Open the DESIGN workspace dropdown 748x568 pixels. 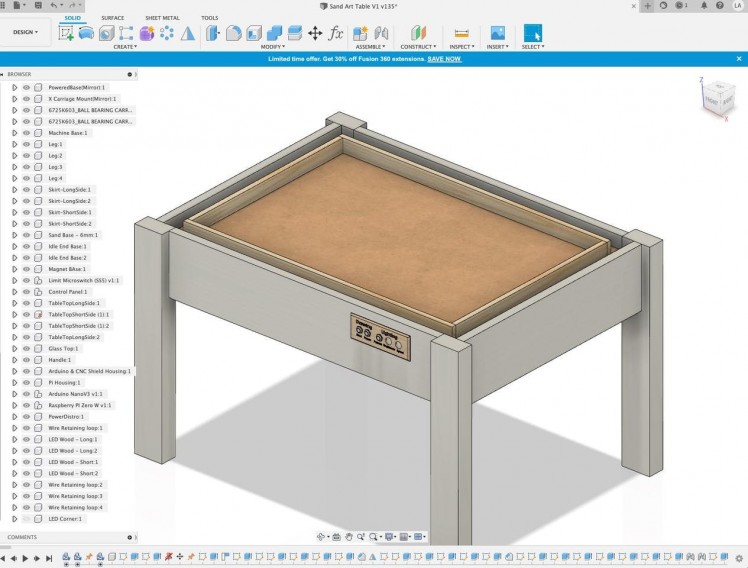(26, 32)
